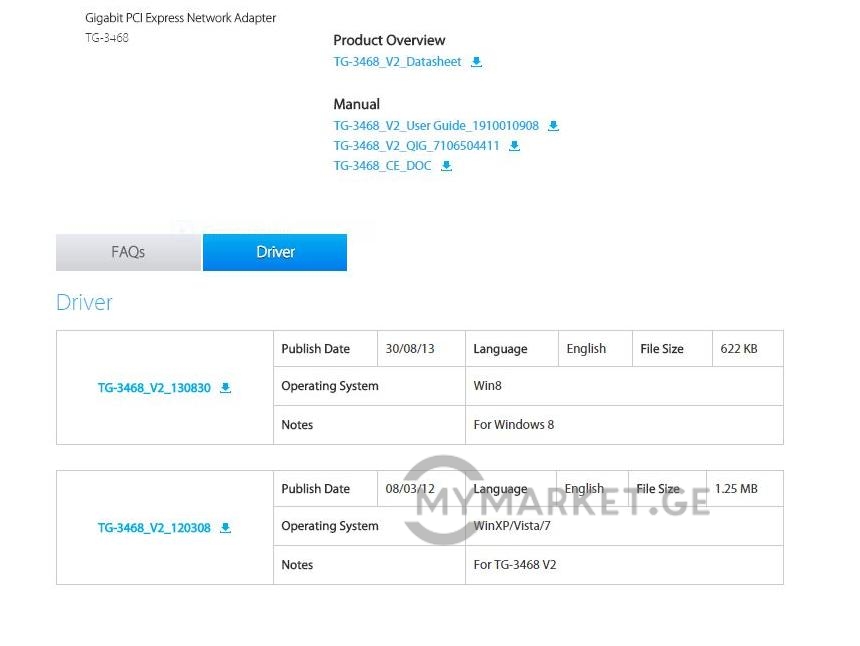Open the TG-3468_CE_DOC link
860x646 pixels.
[x=382, y=166]
